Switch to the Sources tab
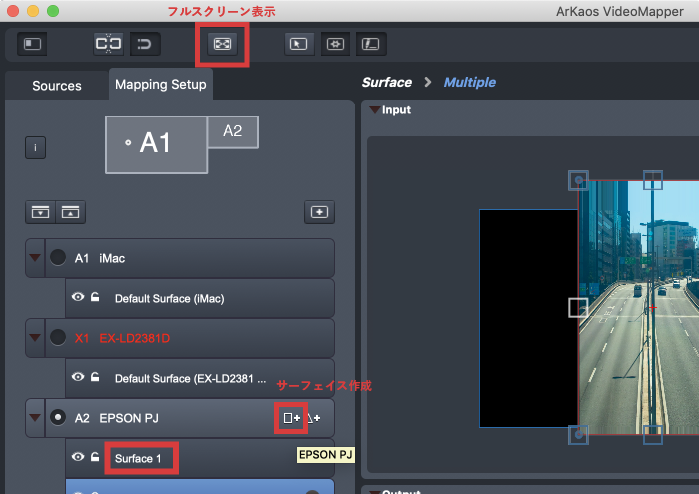 pyautogui.click(x=57, y=86)
